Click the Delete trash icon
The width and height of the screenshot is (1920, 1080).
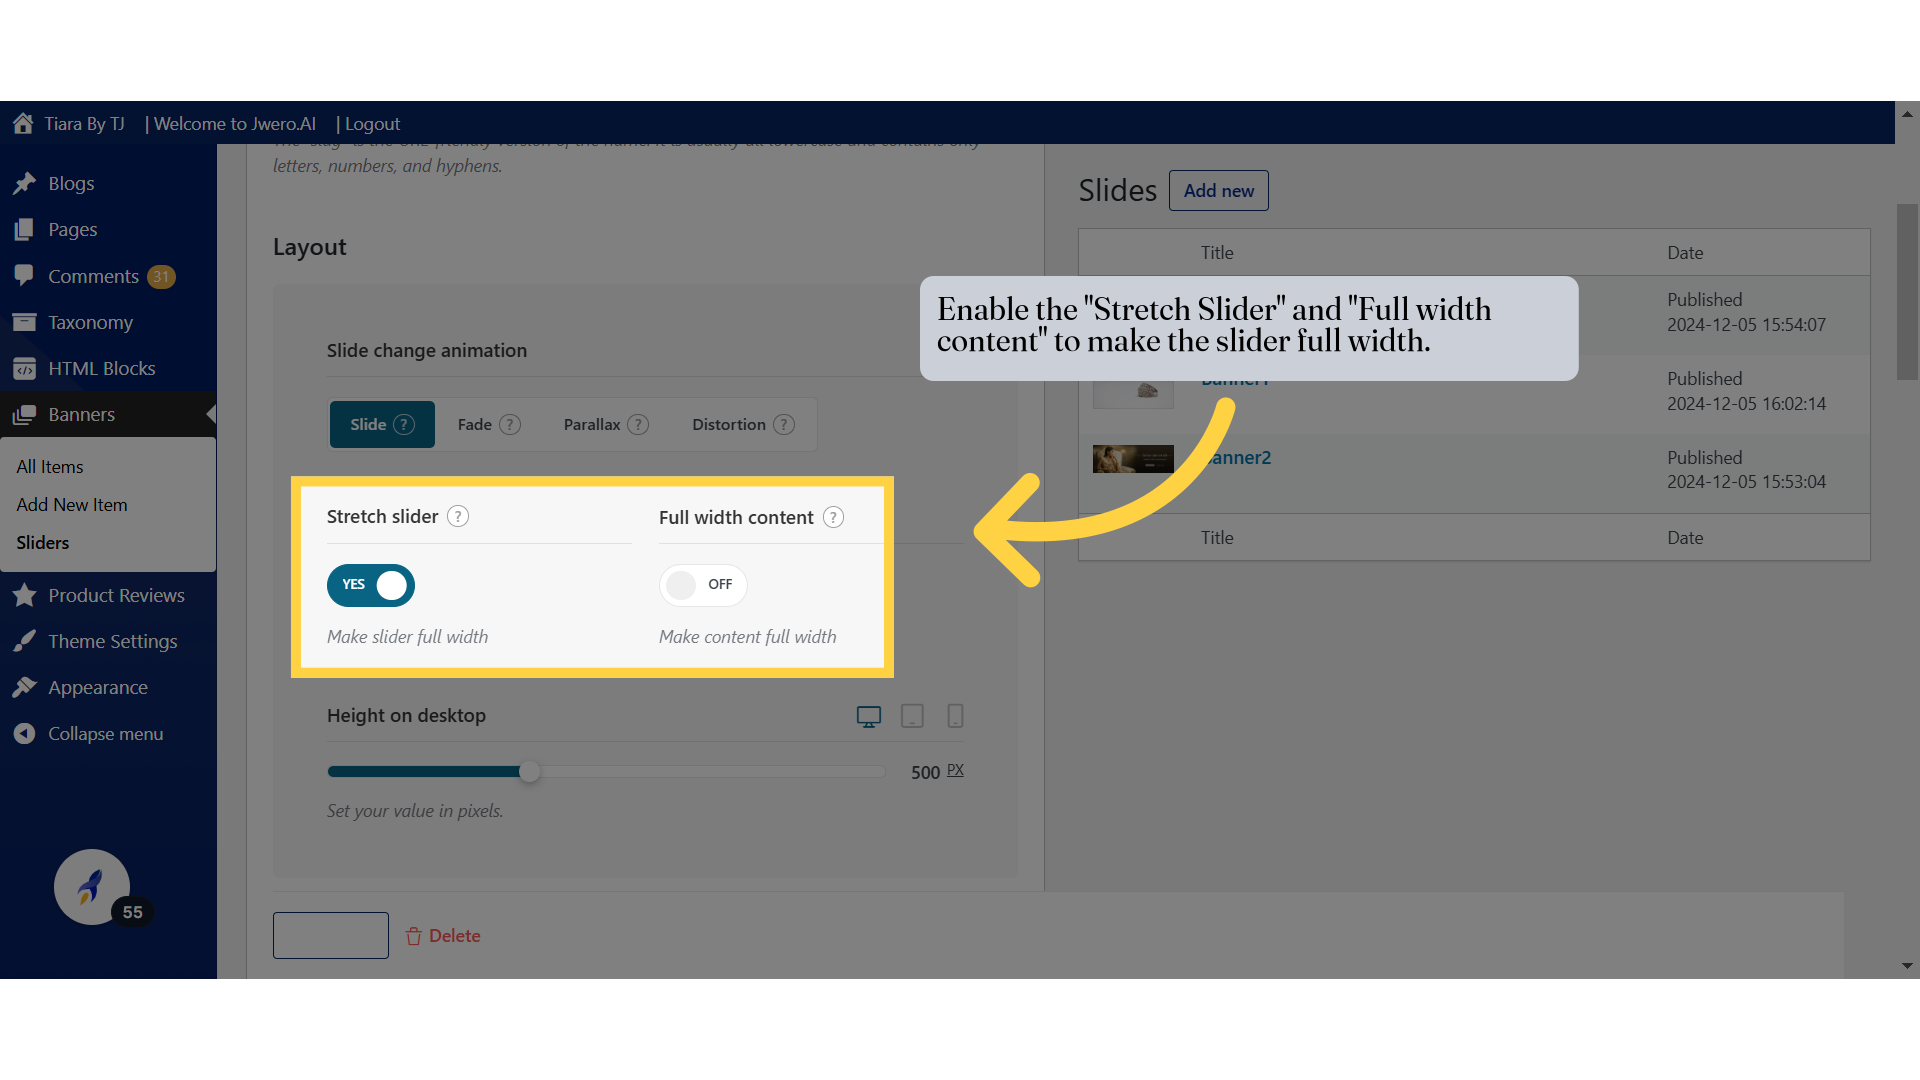click(x=414, y=936)
